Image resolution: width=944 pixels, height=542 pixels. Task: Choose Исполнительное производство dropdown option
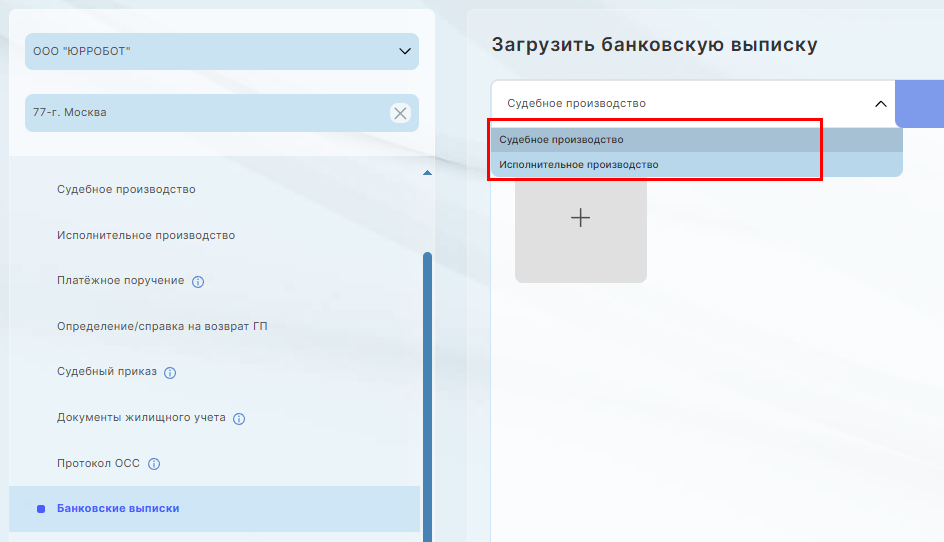pos(579,165)
